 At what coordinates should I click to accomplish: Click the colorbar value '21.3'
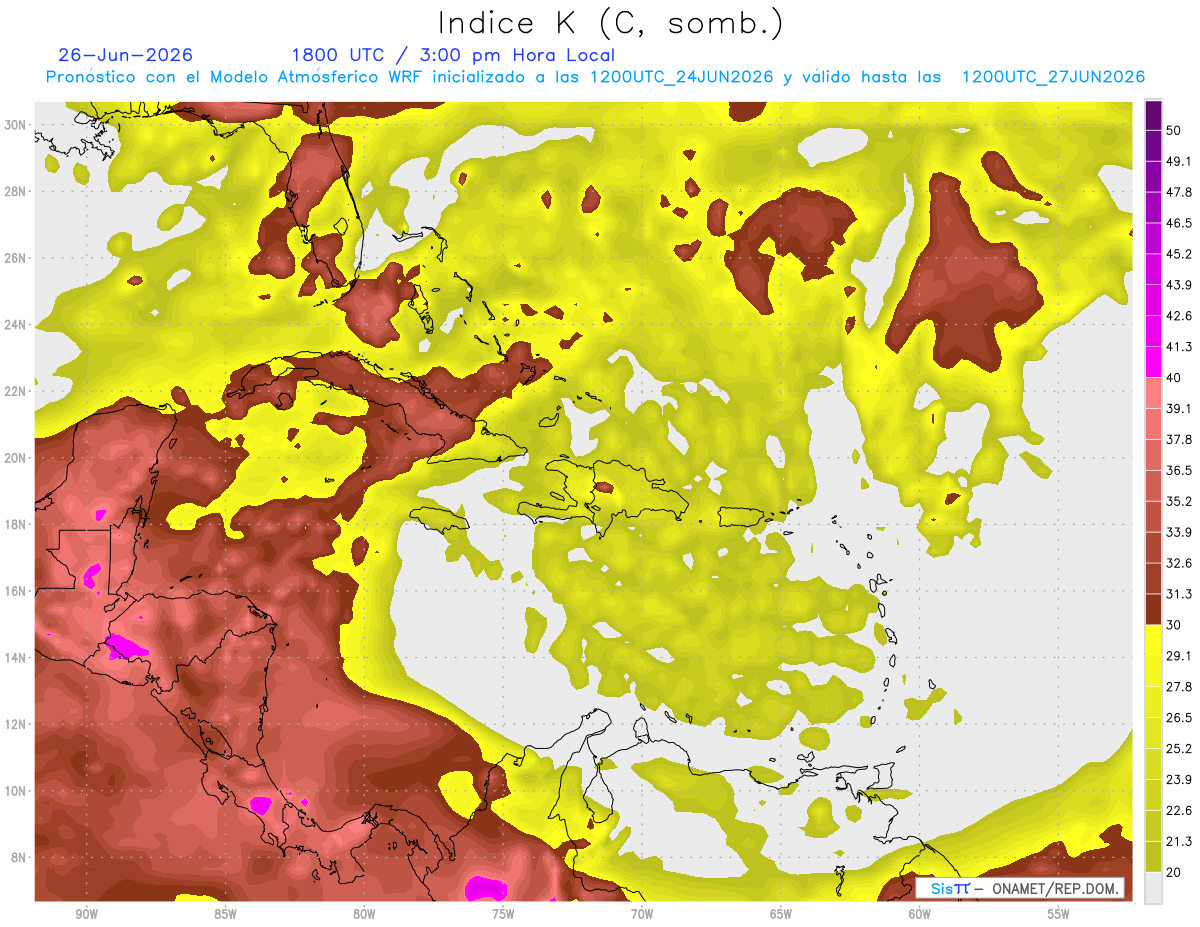point(1179,842)
